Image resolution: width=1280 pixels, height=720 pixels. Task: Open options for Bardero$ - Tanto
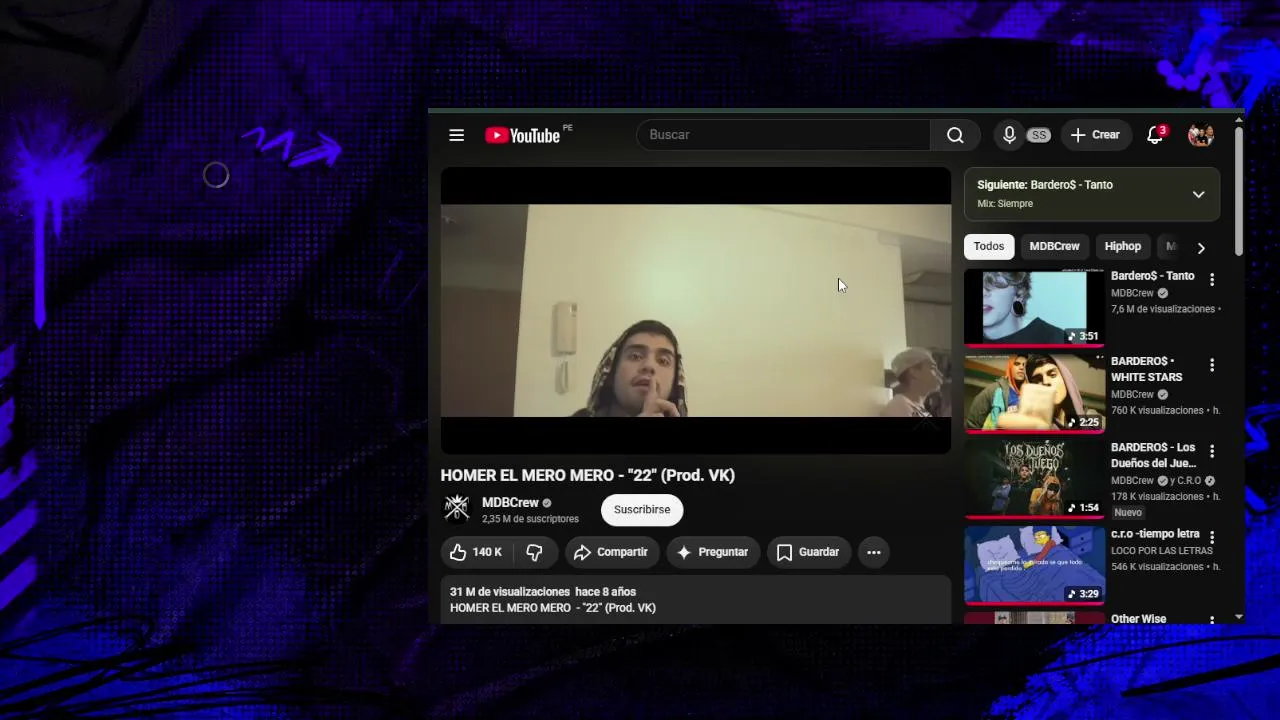point(1212,280)
